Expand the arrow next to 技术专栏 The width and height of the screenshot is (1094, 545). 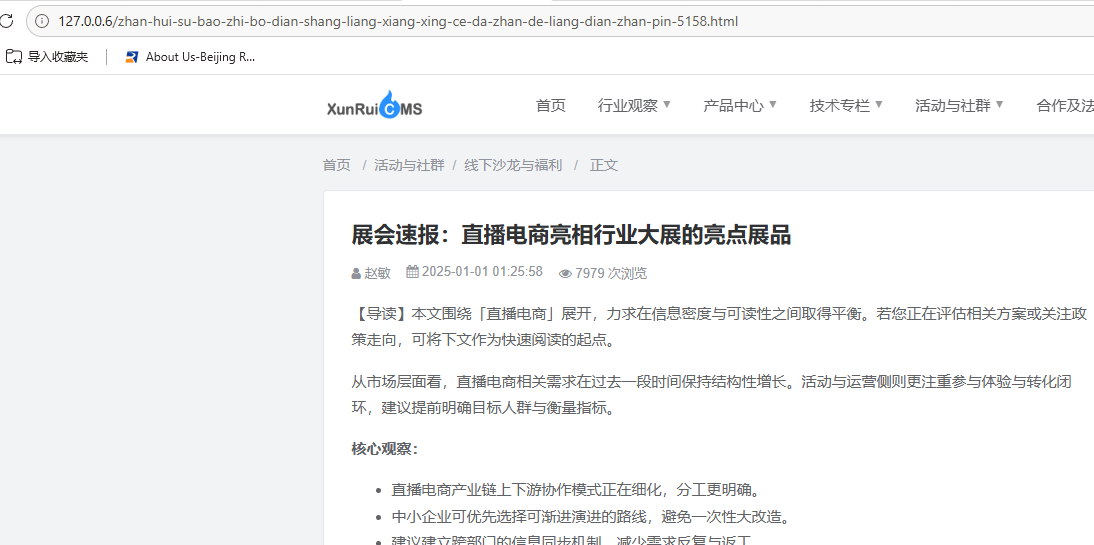coord(878,105)
